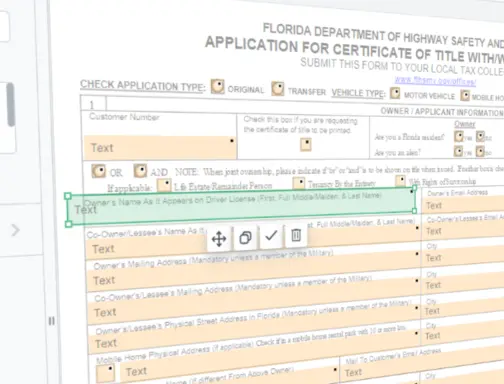Click the bottom-right resize handle of selected field
This screenshot has width=504, height=384.
[x=415, y=211]
